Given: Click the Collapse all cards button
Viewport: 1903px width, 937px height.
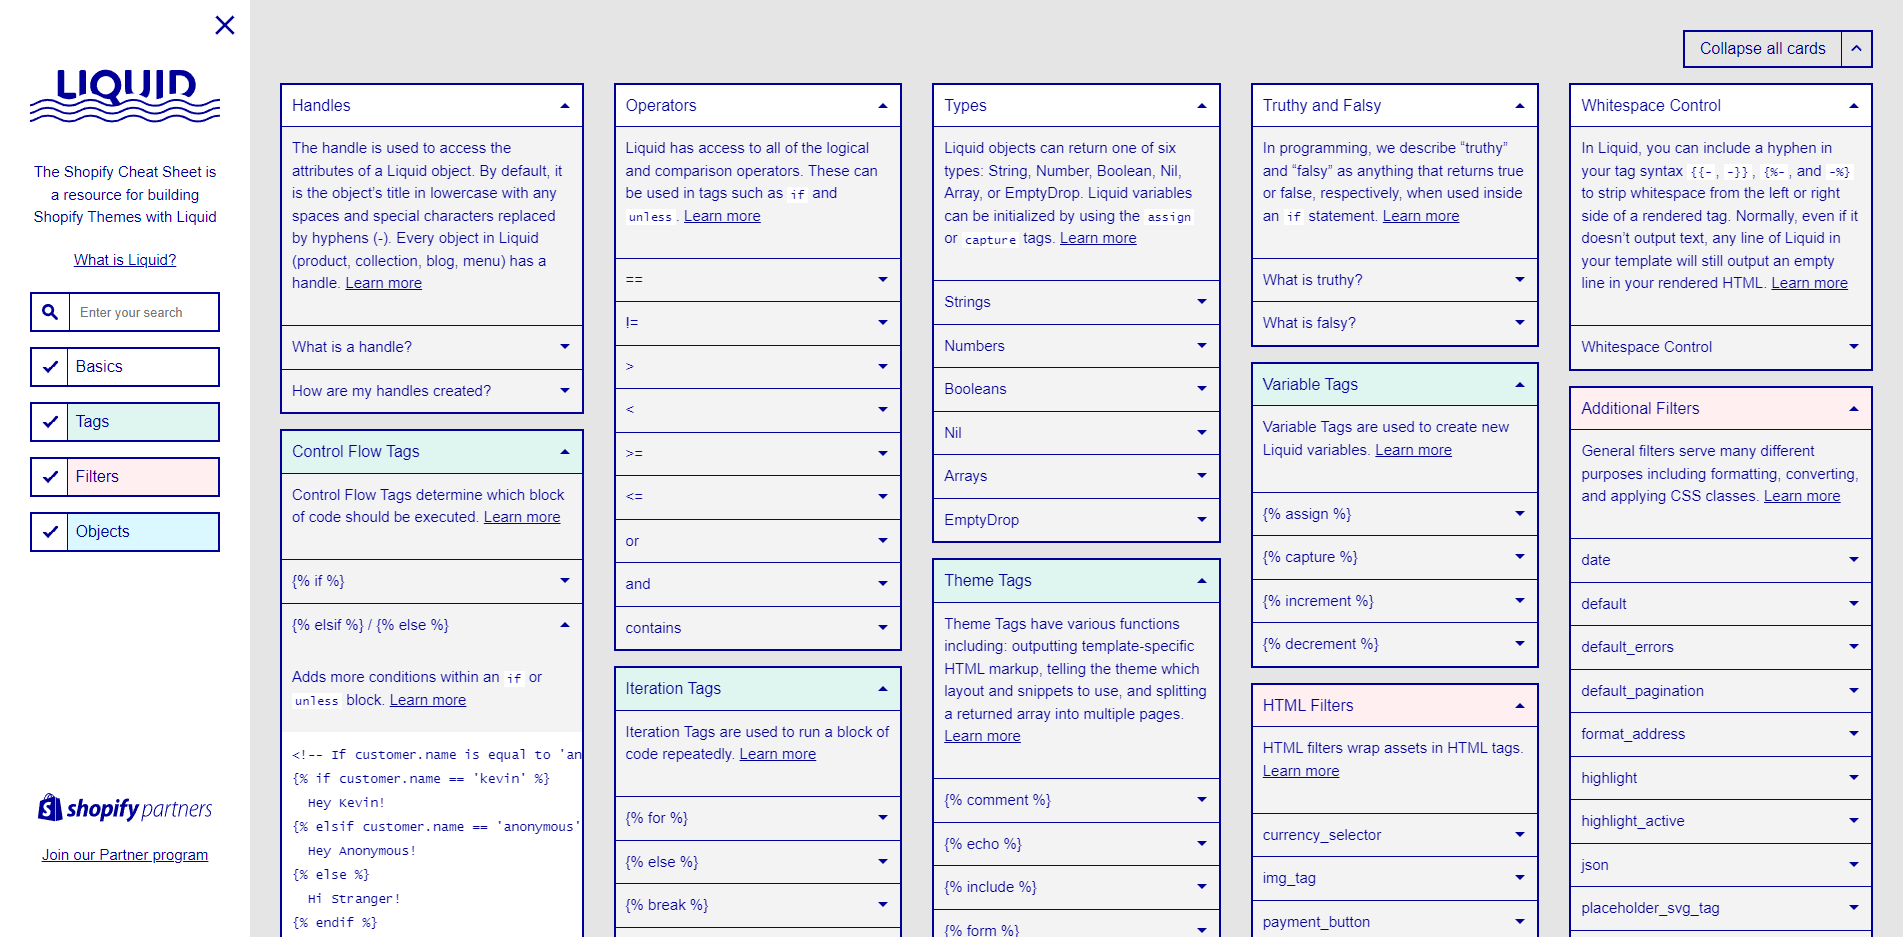Looking at the screenshot, I should tap(1763, 48).
